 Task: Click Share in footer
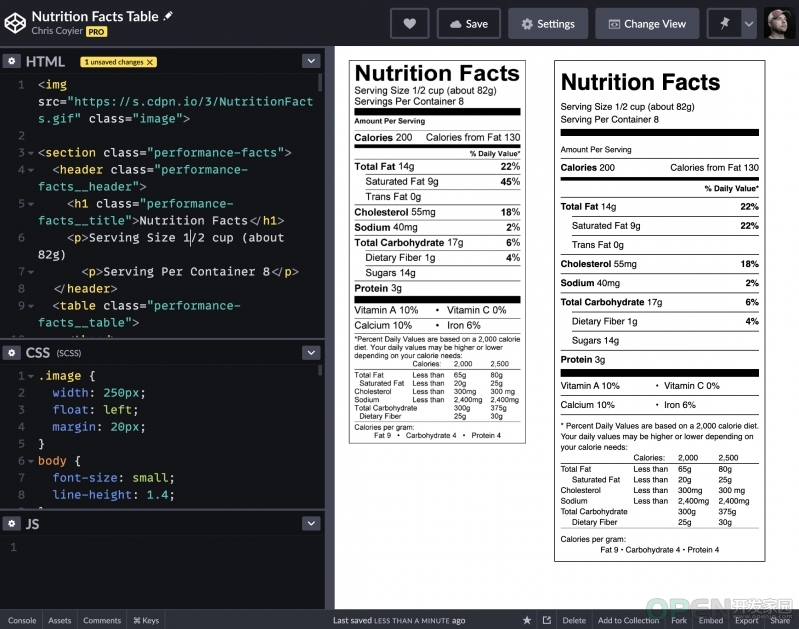pyautogui.click(x=780, y=620)
